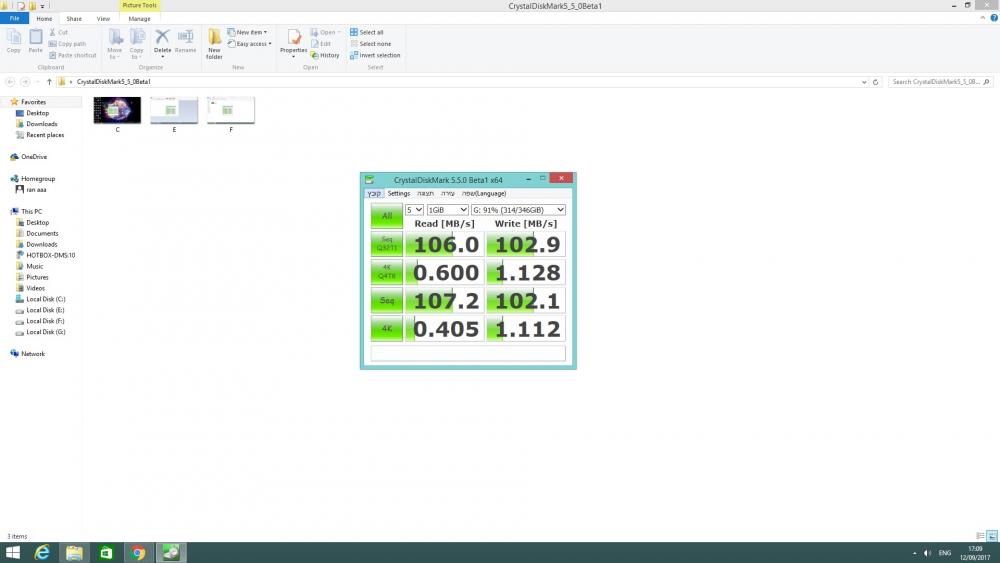Launch Internet Explorer from the taskbar

[x=42, y=553]
